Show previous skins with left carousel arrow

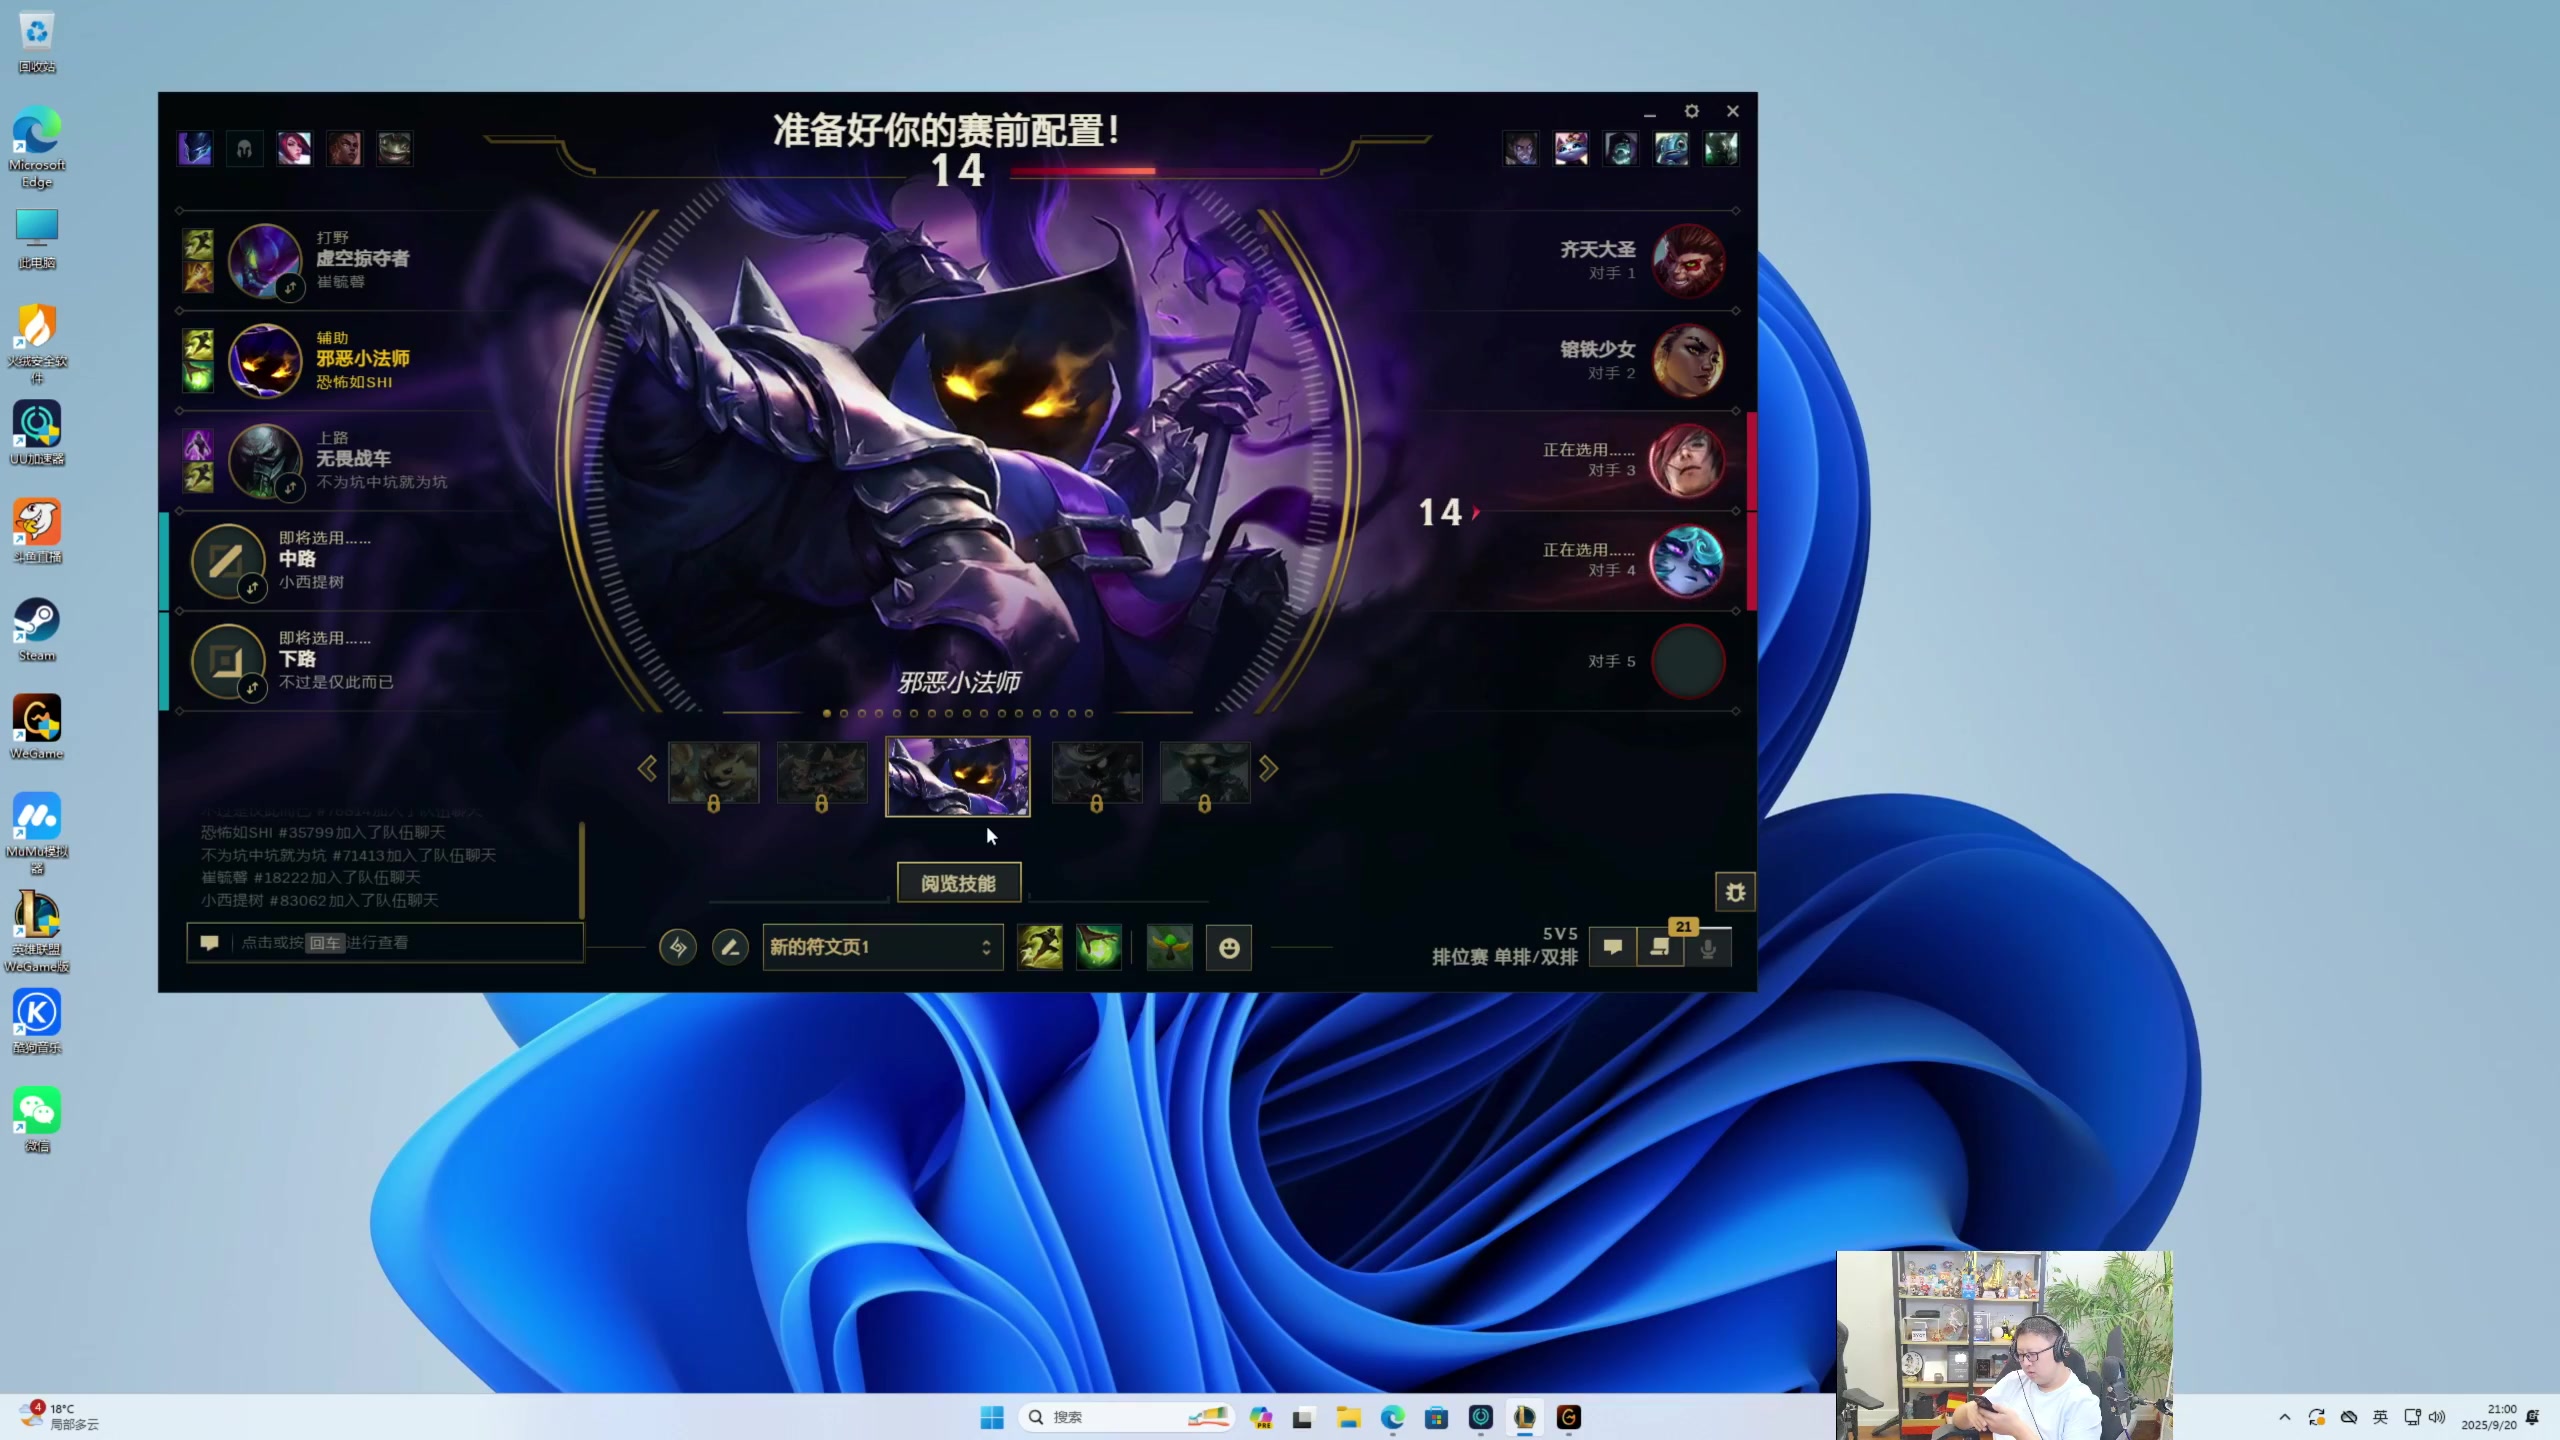[647, 769]
